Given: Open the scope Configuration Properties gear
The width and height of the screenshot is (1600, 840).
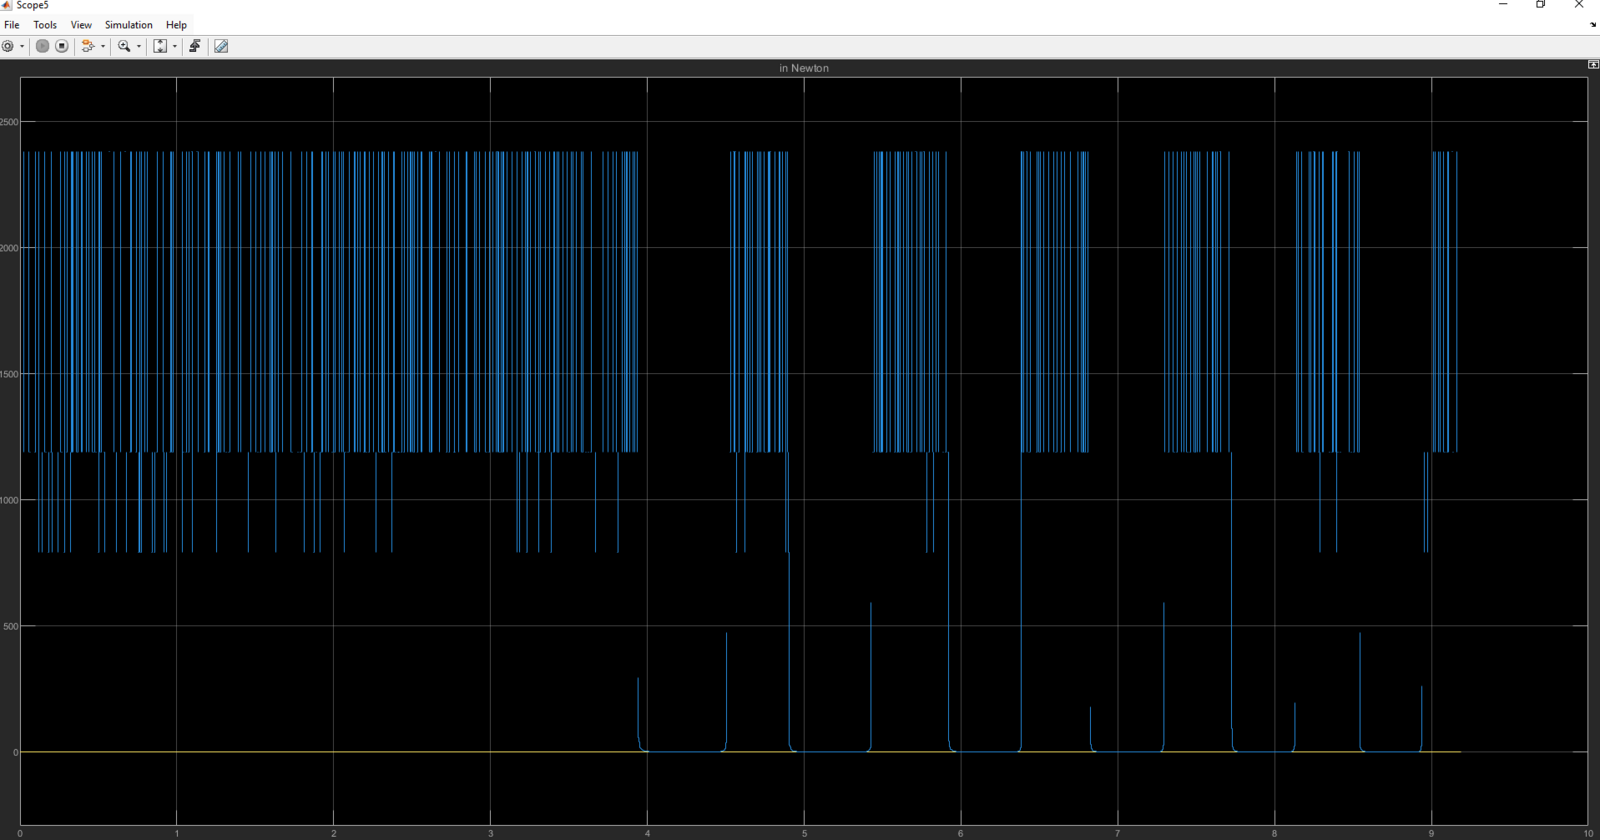Looking at the screenshot, I should pyautogui.click(x=8, y=46).
